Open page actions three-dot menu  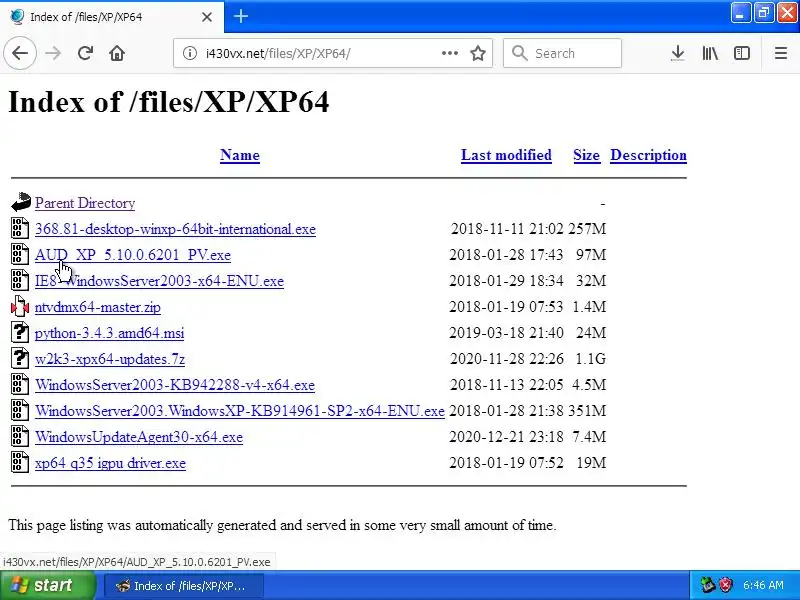[x=449, y=53]
